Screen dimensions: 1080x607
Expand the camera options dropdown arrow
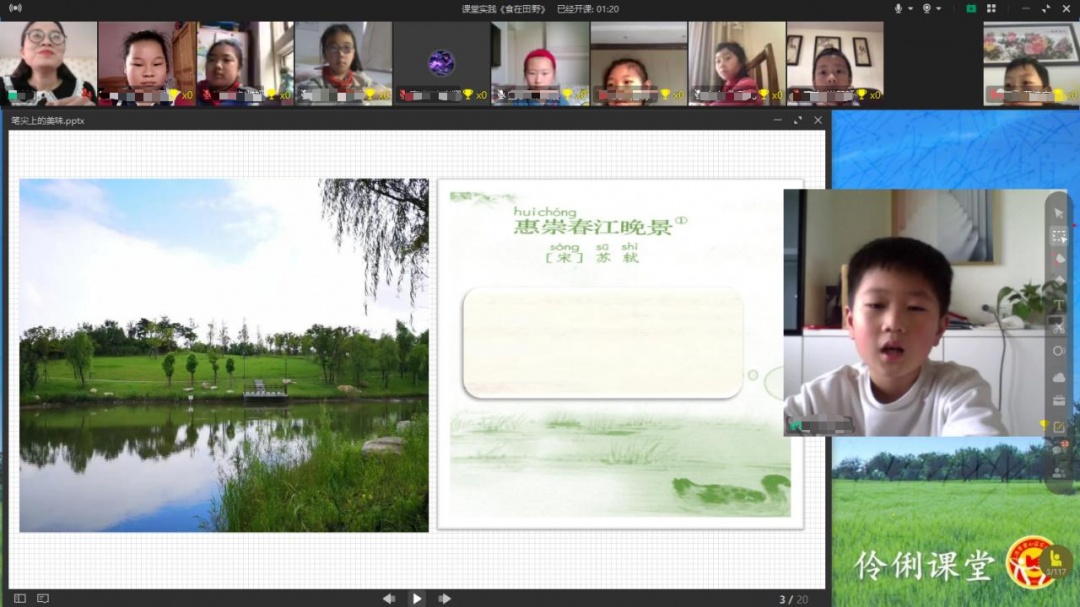click(939, 9)
